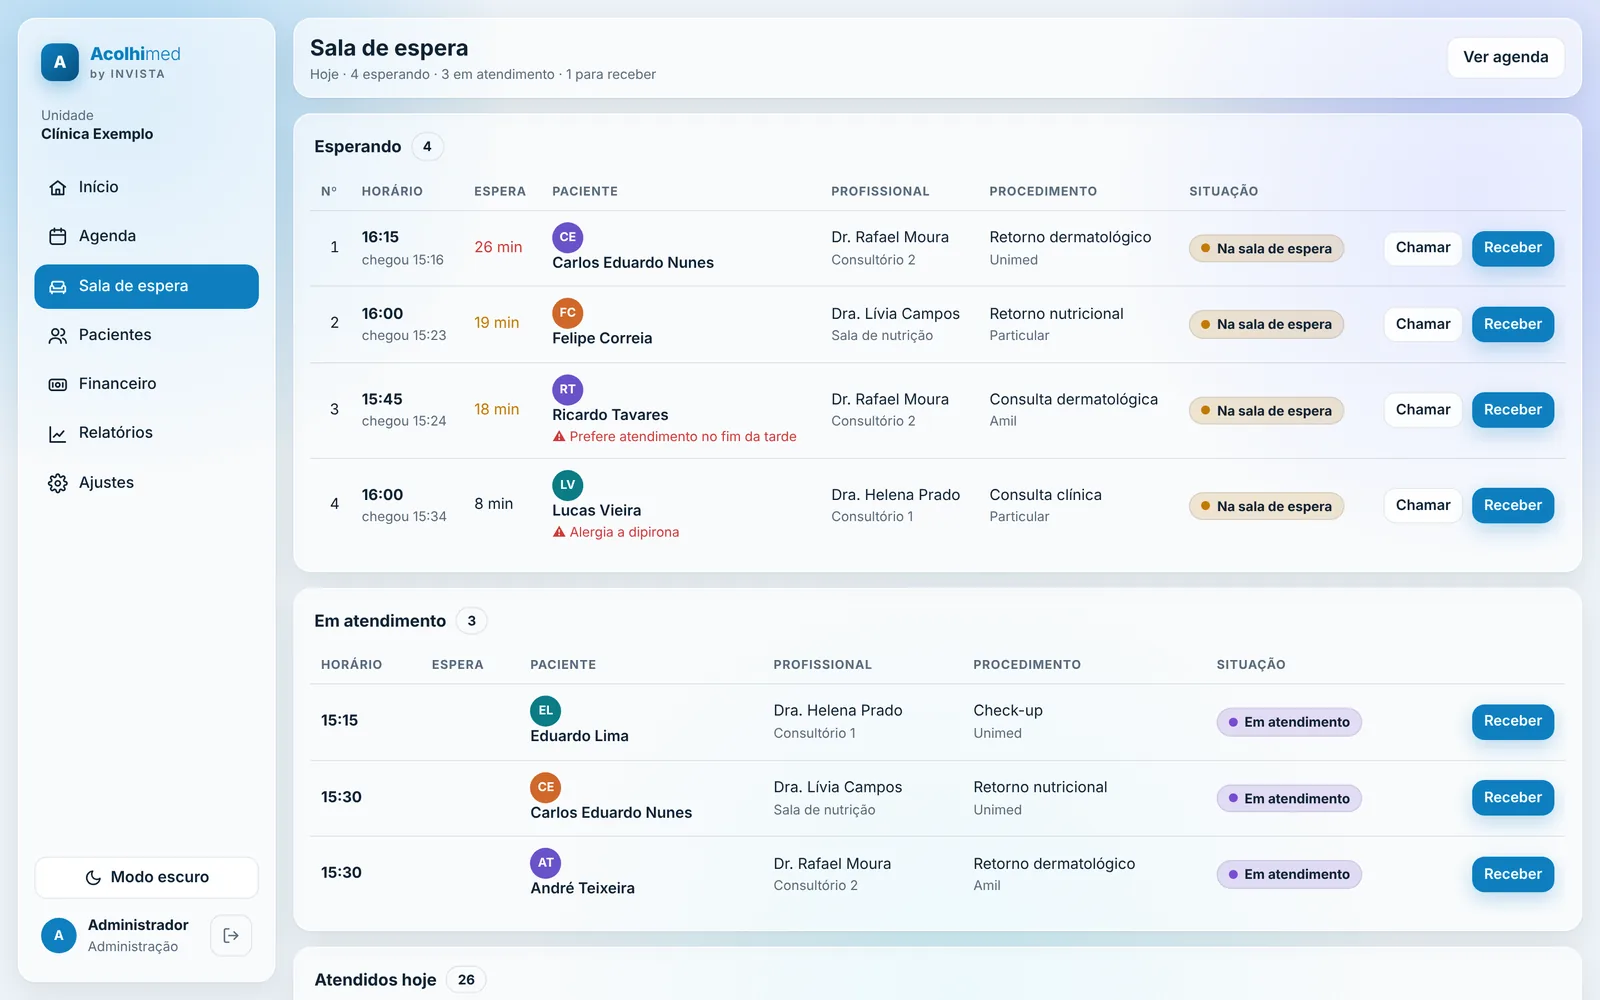Viewport: 1600px width, 1000px height.
Task: Click Chamar for Lucas Vieira
Action: pos(1423,506)
